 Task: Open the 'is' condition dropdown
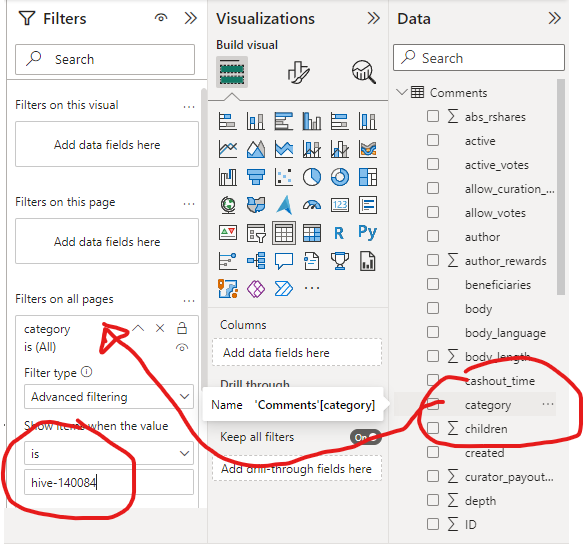click(109, 453)
